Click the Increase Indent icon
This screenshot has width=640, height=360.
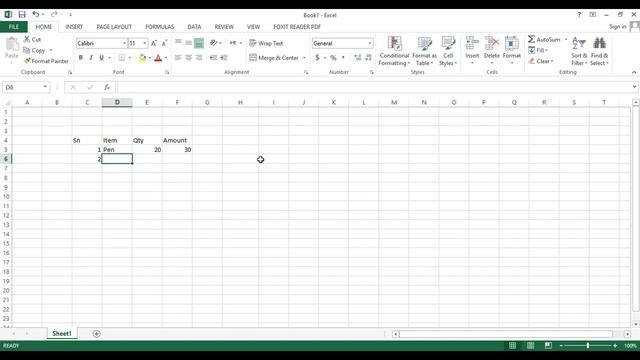(224, 58)
